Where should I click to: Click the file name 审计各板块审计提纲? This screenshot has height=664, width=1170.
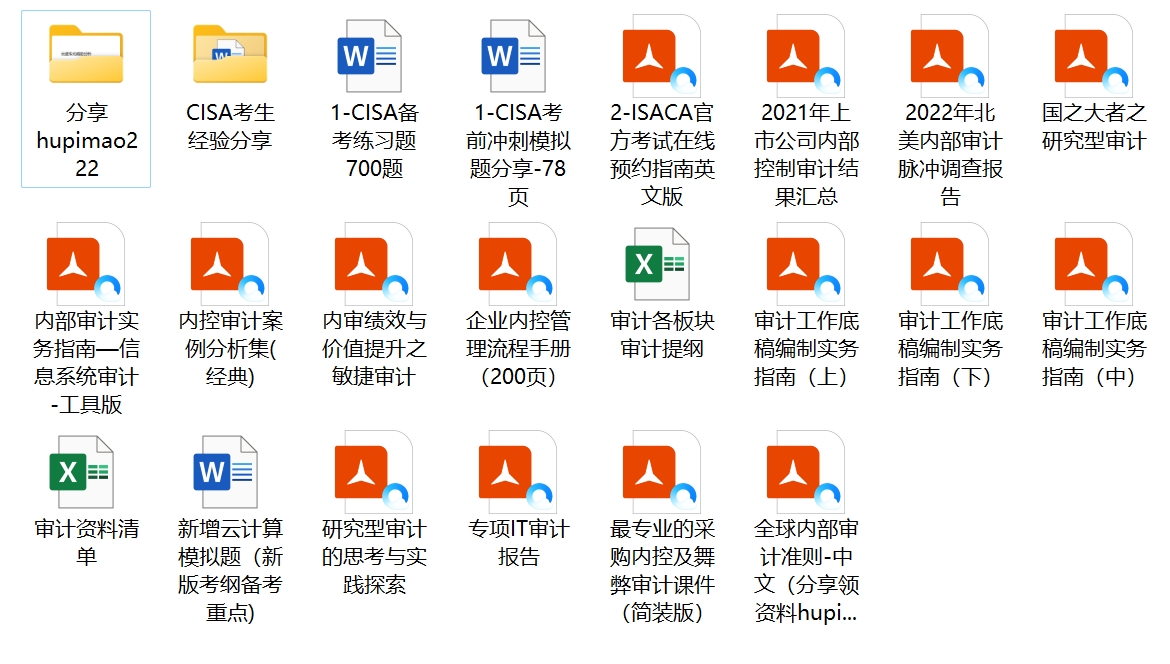pos(663,334)
